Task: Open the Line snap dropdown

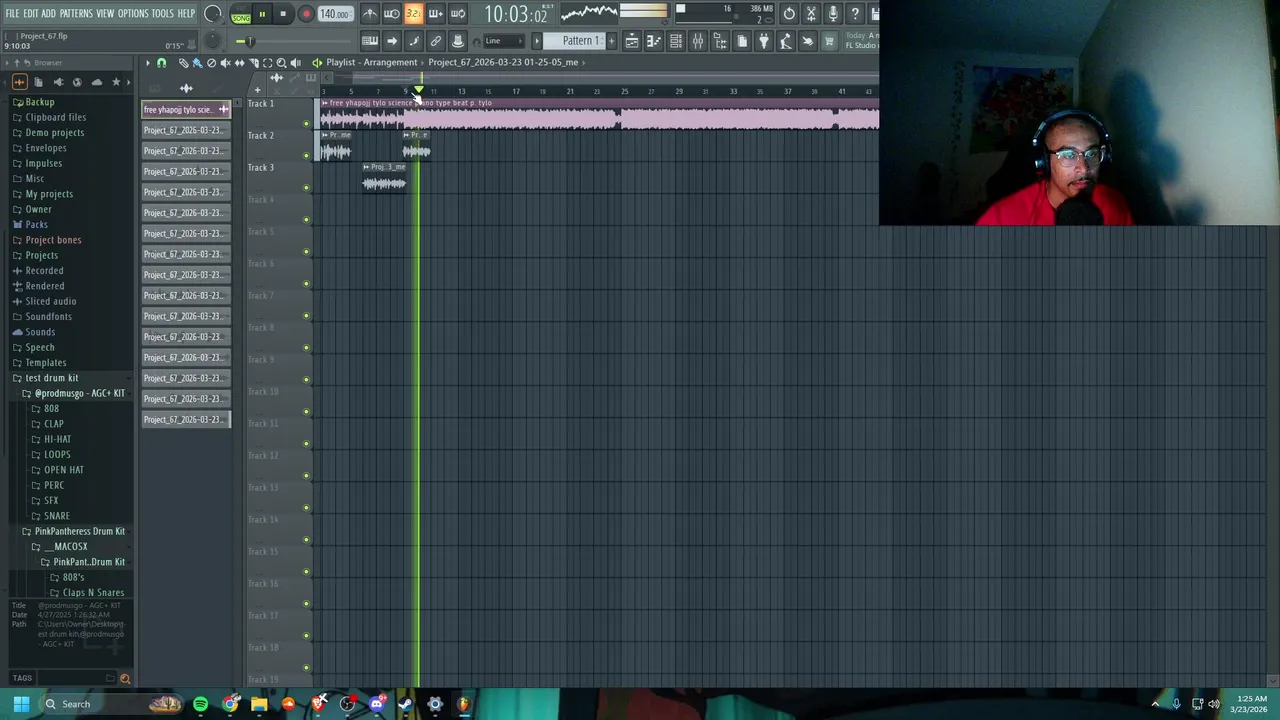Action: point(504,41)
